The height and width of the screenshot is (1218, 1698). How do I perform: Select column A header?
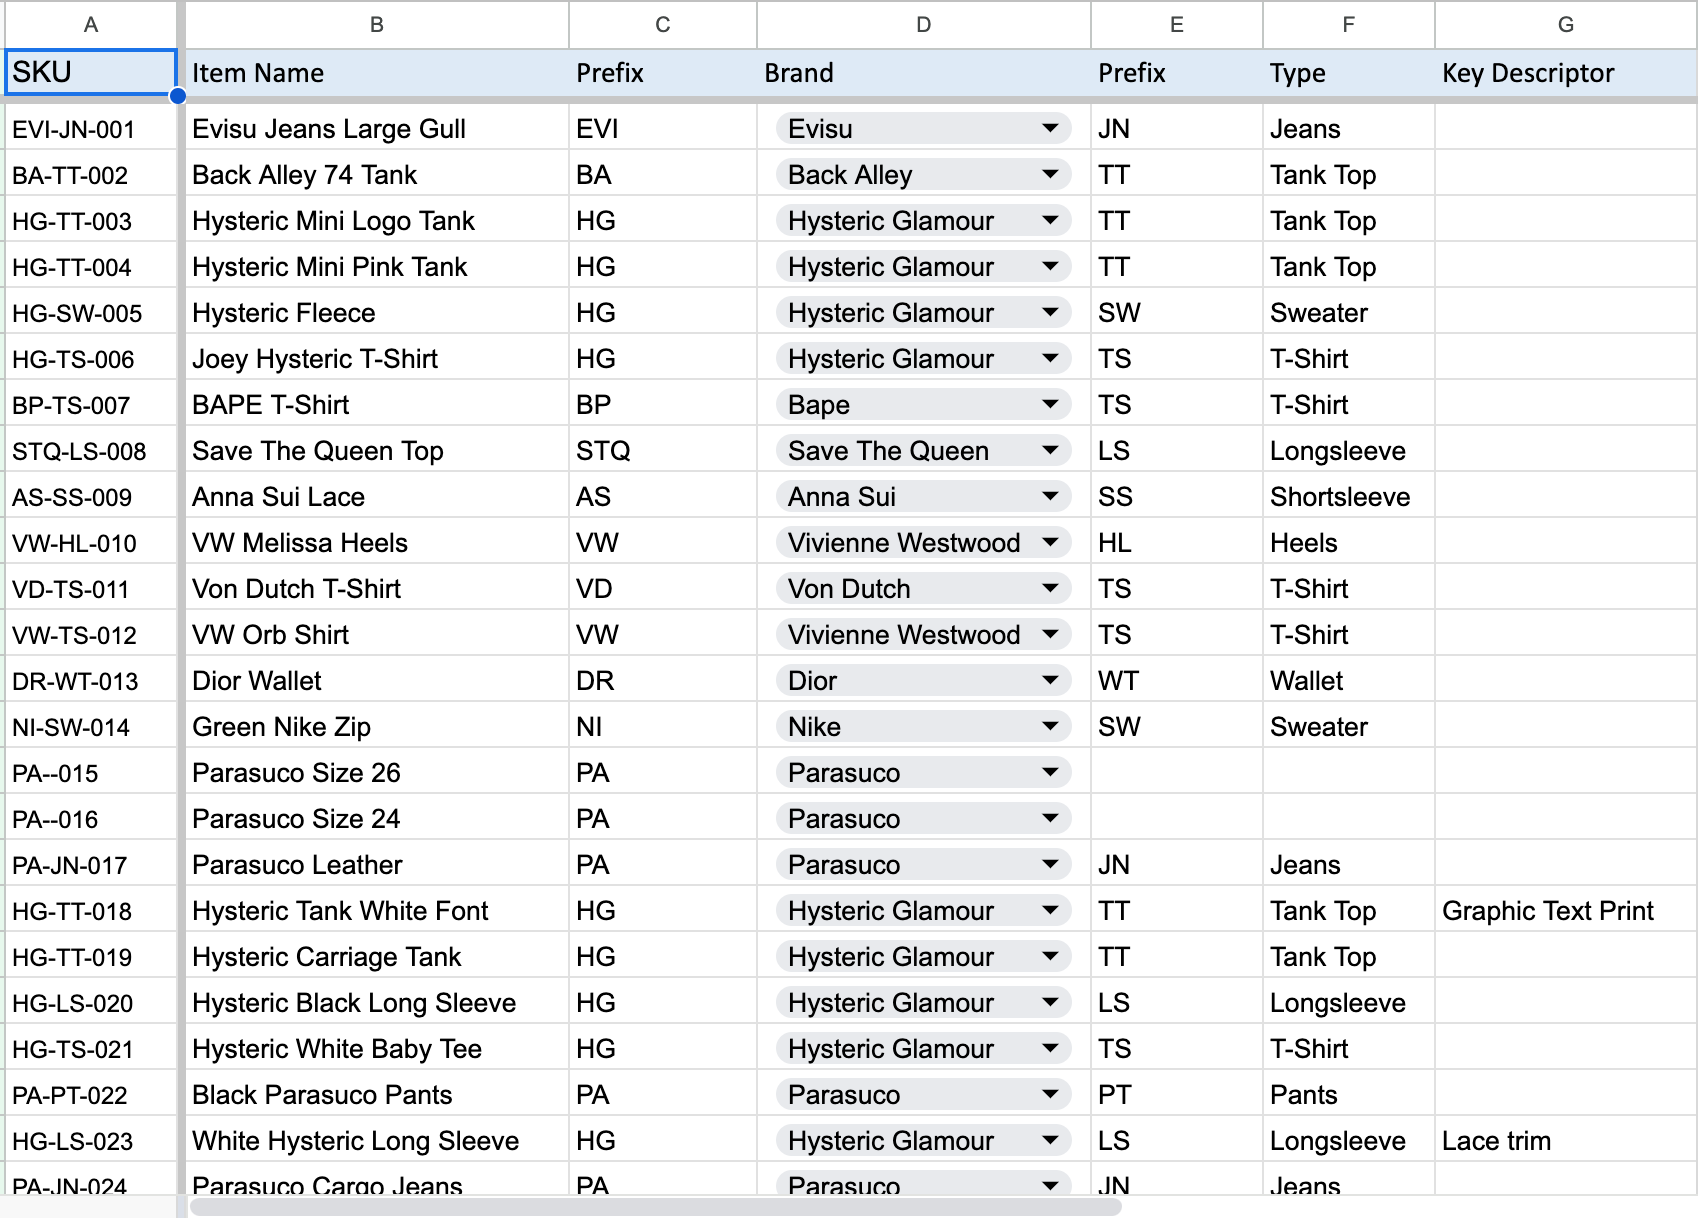[x=90, y=25]
